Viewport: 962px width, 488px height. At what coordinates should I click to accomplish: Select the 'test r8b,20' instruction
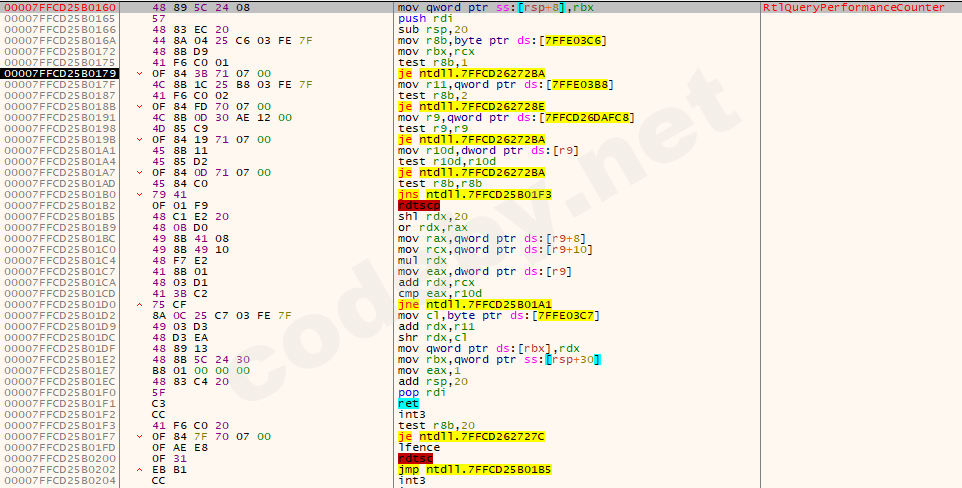pos(436,427)
